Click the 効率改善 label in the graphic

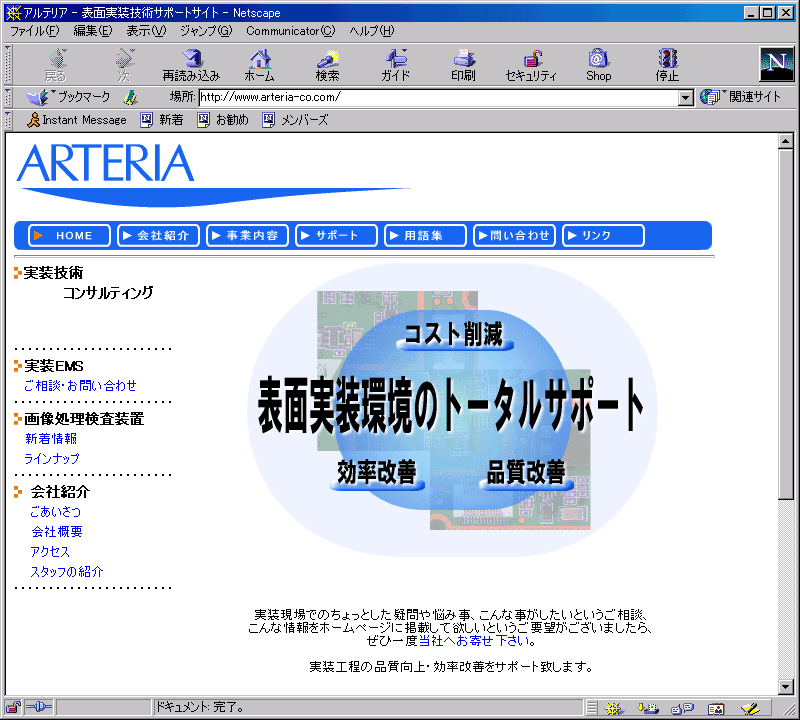[377, 473]
